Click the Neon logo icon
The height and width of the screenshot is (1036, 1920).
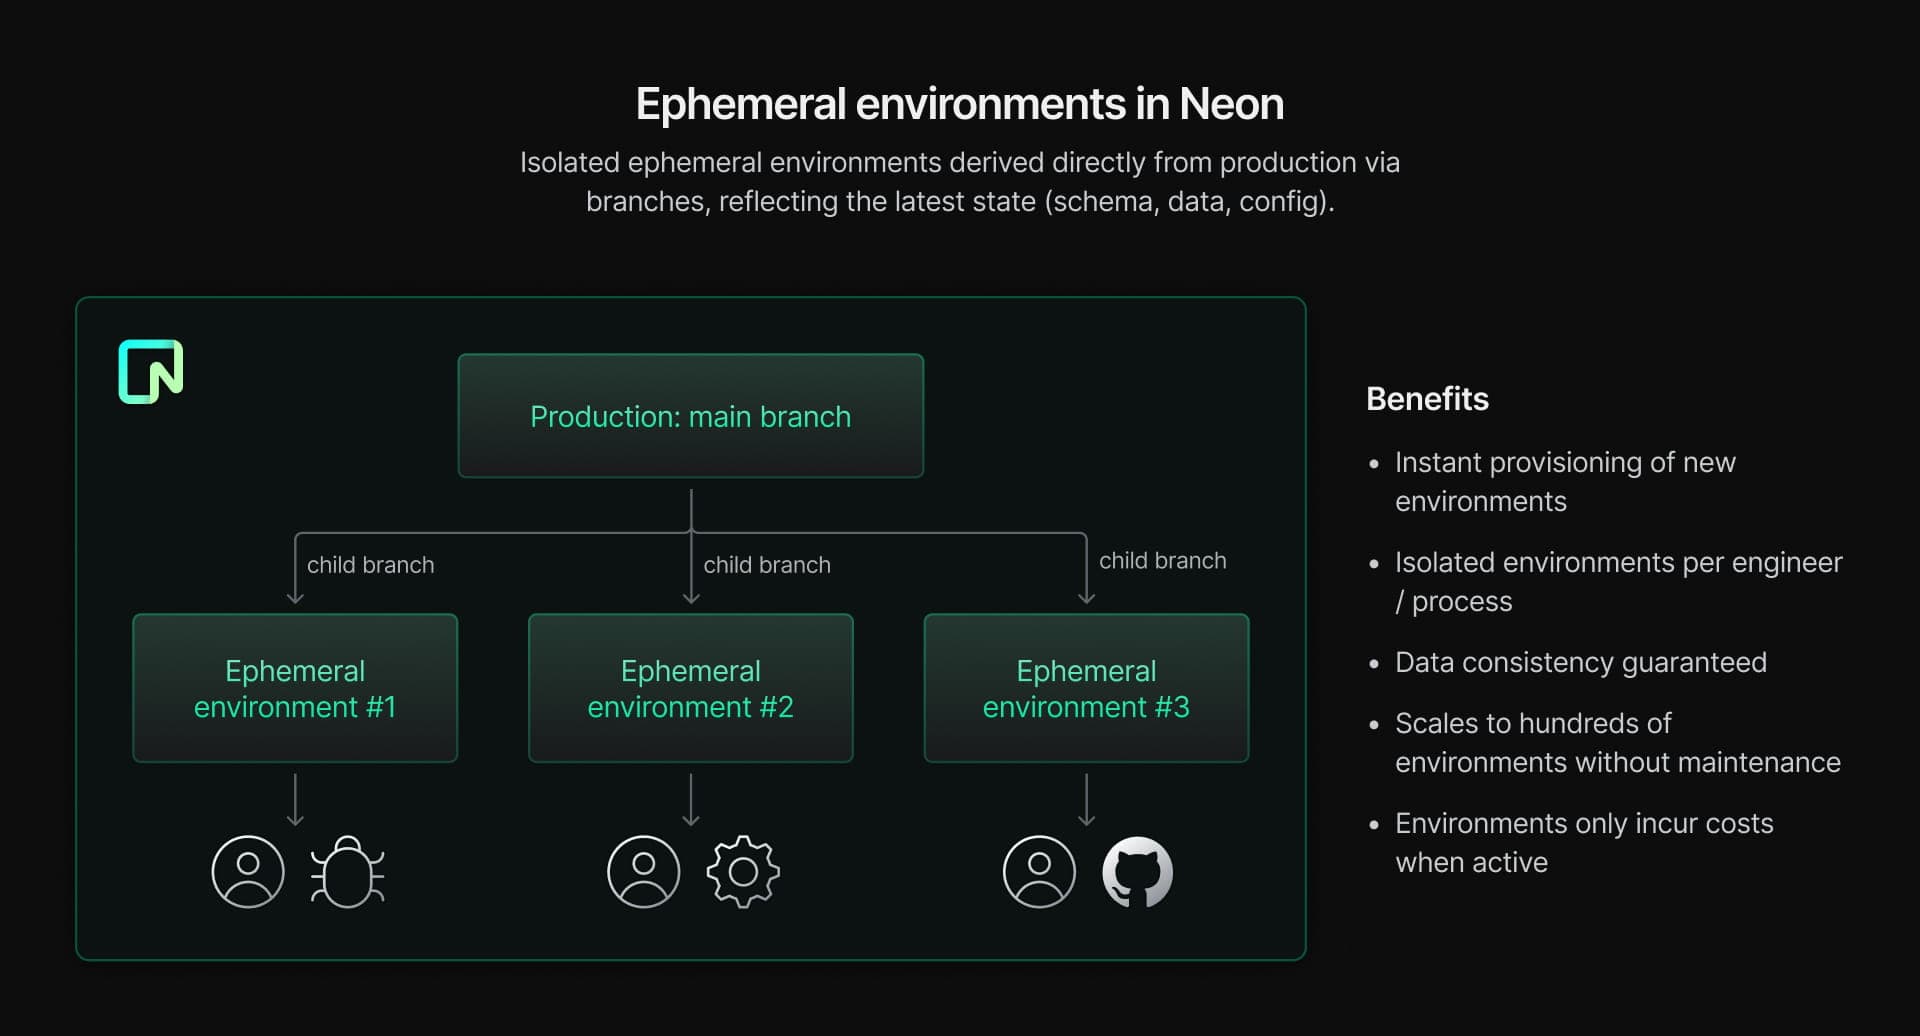click(151, 372)
